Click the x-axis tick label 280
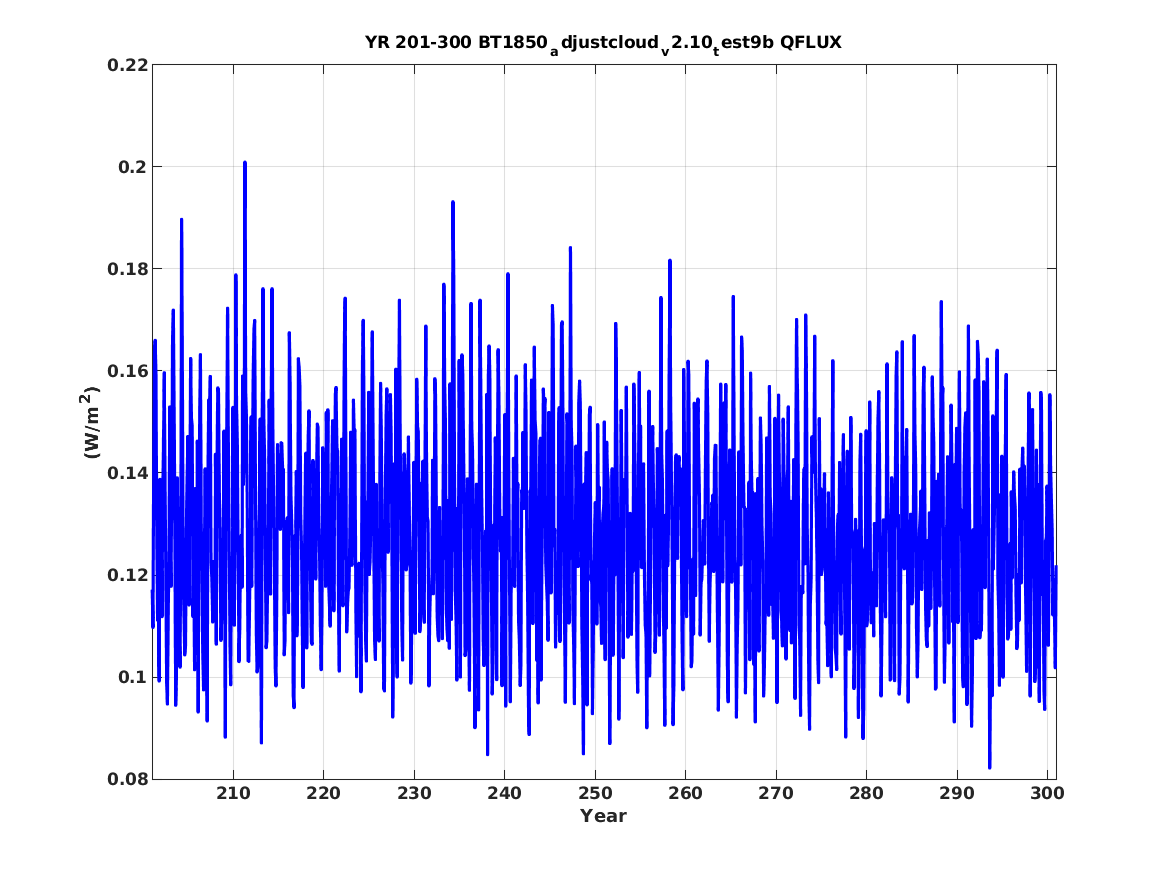This screenshot has width=1167, height=875. tap(866, 794)
